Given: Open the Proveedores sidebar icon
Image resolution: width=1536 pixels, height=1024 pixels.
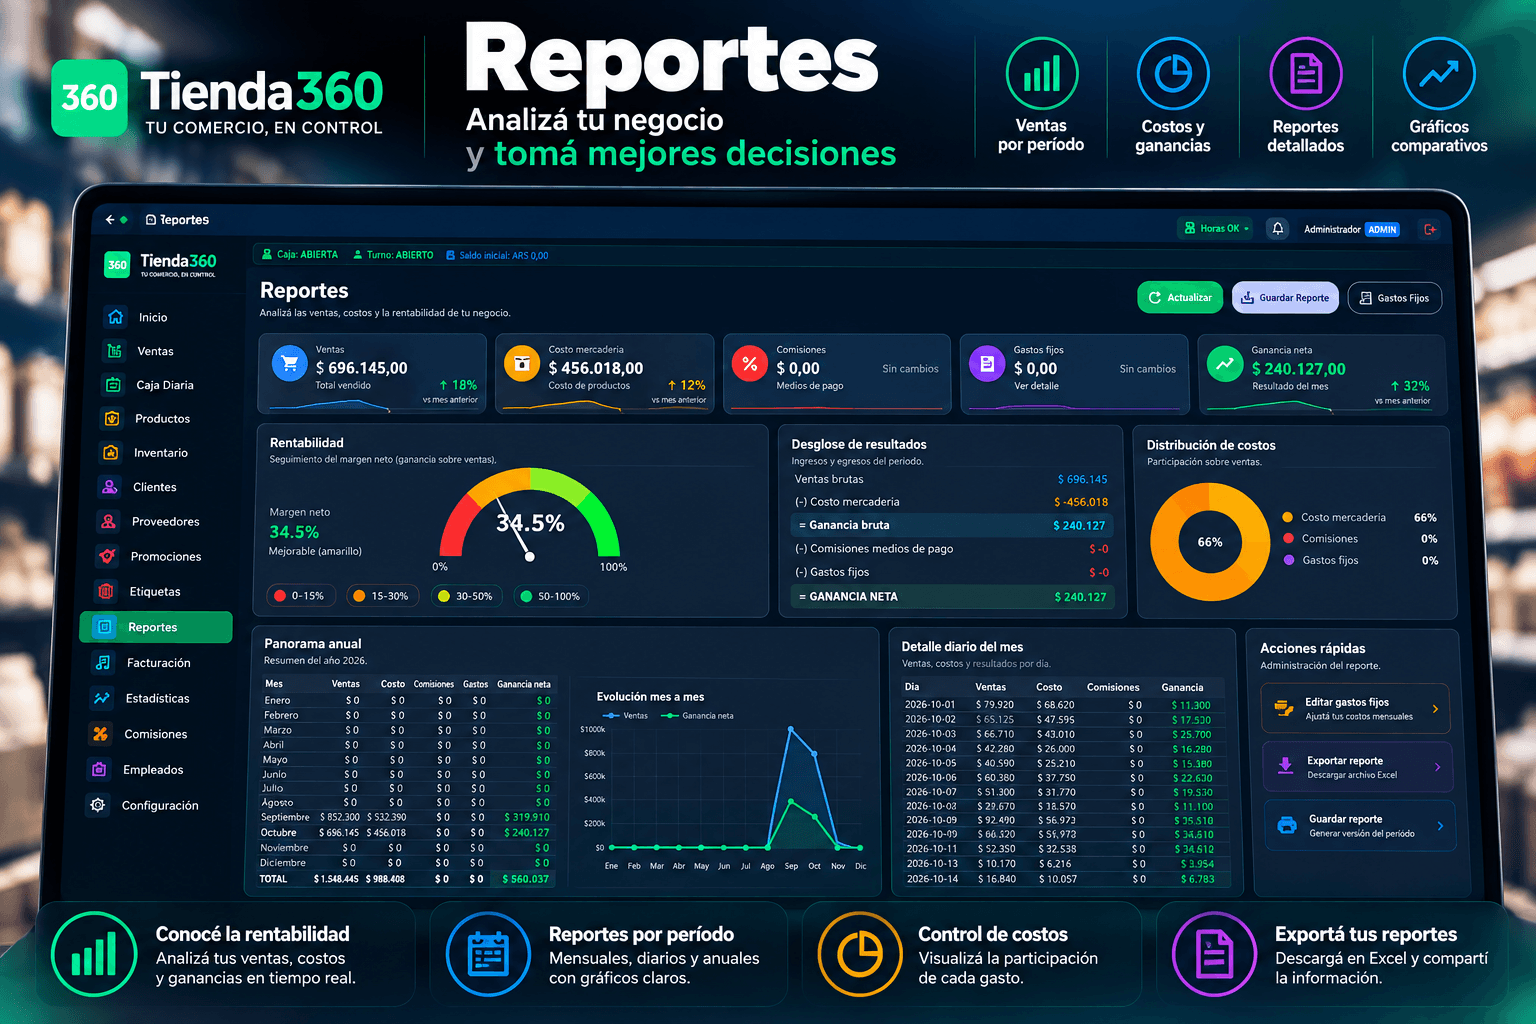Looking at the screenshot, I should tap(109, 521).
